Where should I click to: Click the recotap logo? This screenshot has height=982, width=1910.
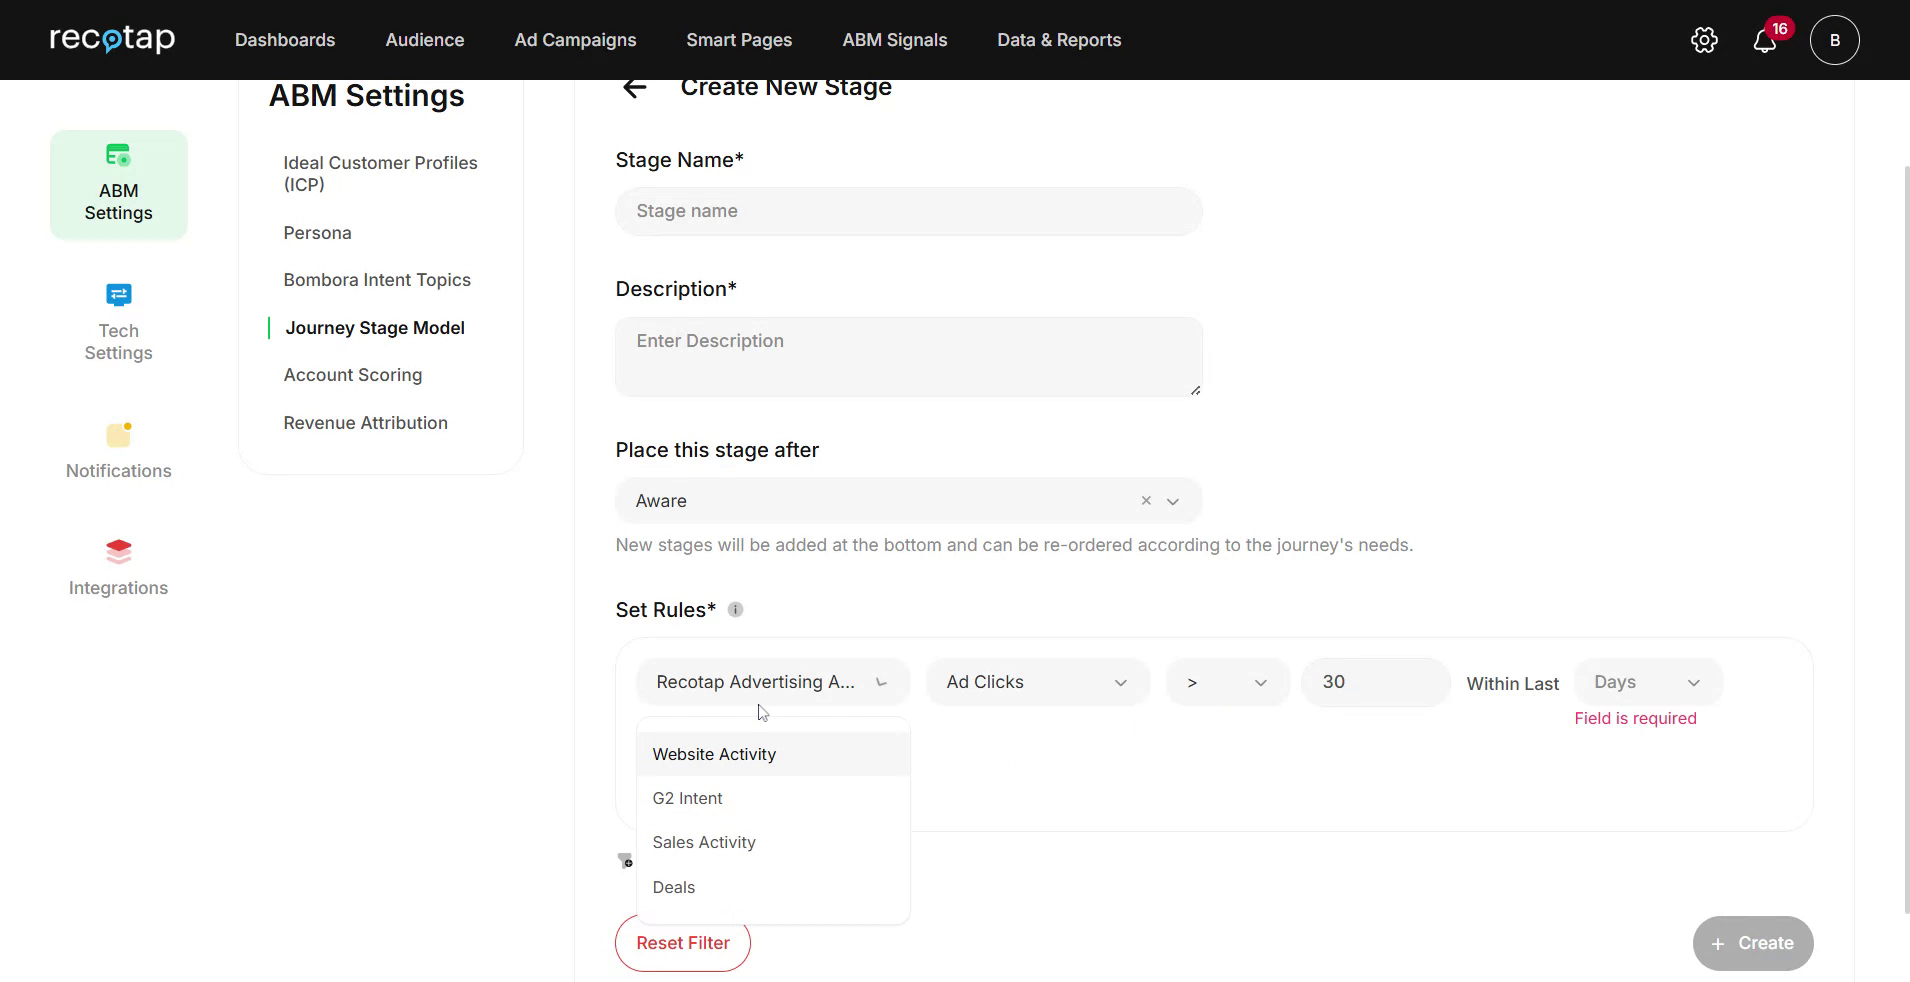112,39
